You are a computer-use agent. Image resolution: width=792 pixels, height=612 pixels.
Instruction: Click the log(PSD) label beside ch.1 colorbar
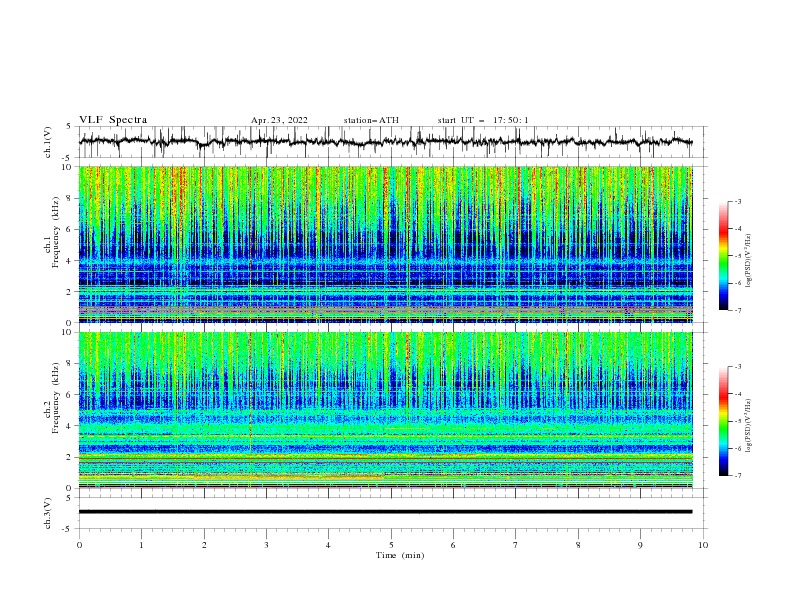[x=749, y=261]
